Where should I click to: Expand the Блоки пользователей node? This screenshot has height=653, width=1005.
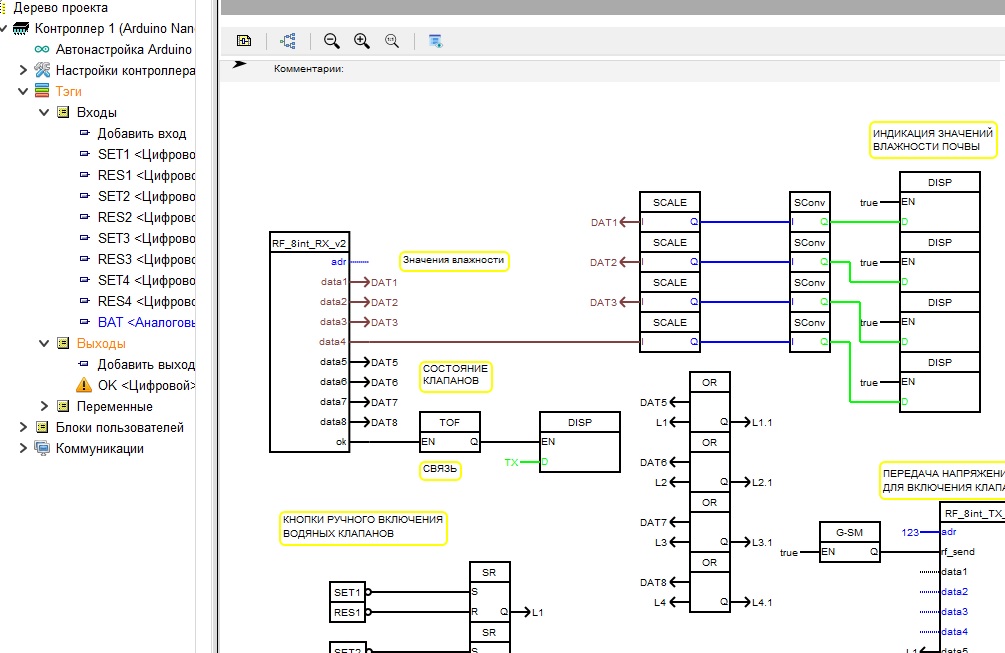[x=24, y=427]
